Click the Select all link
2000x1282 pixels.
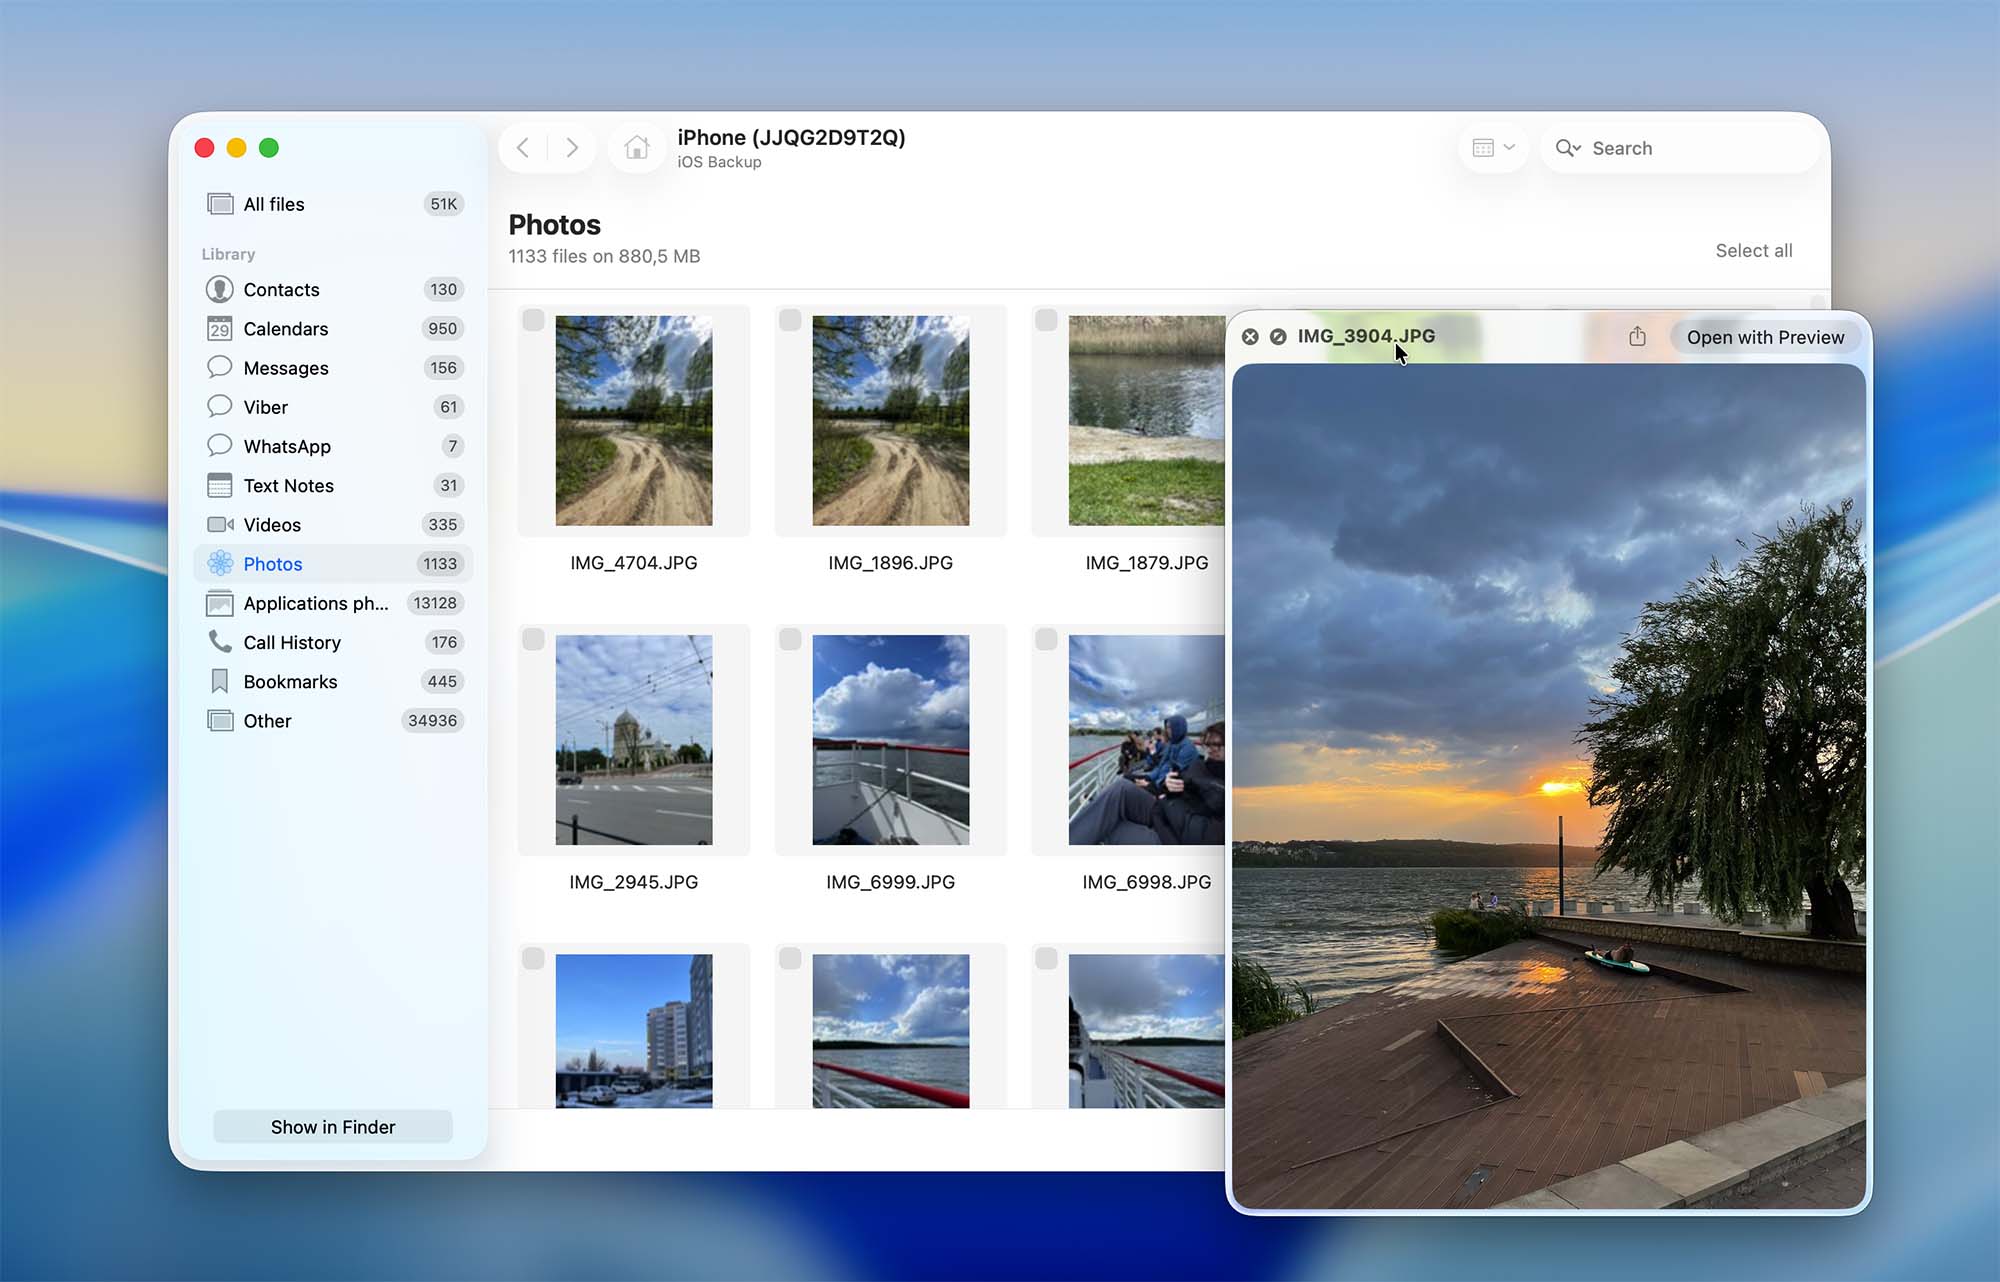coord(1753,251)
